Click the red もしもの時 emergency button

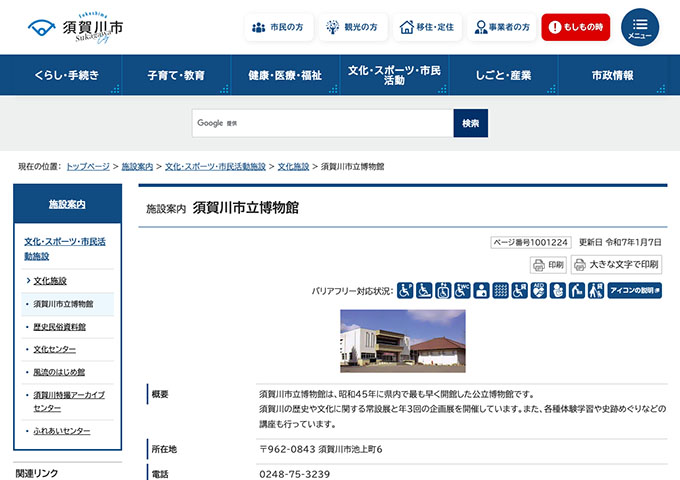[575, 27]
